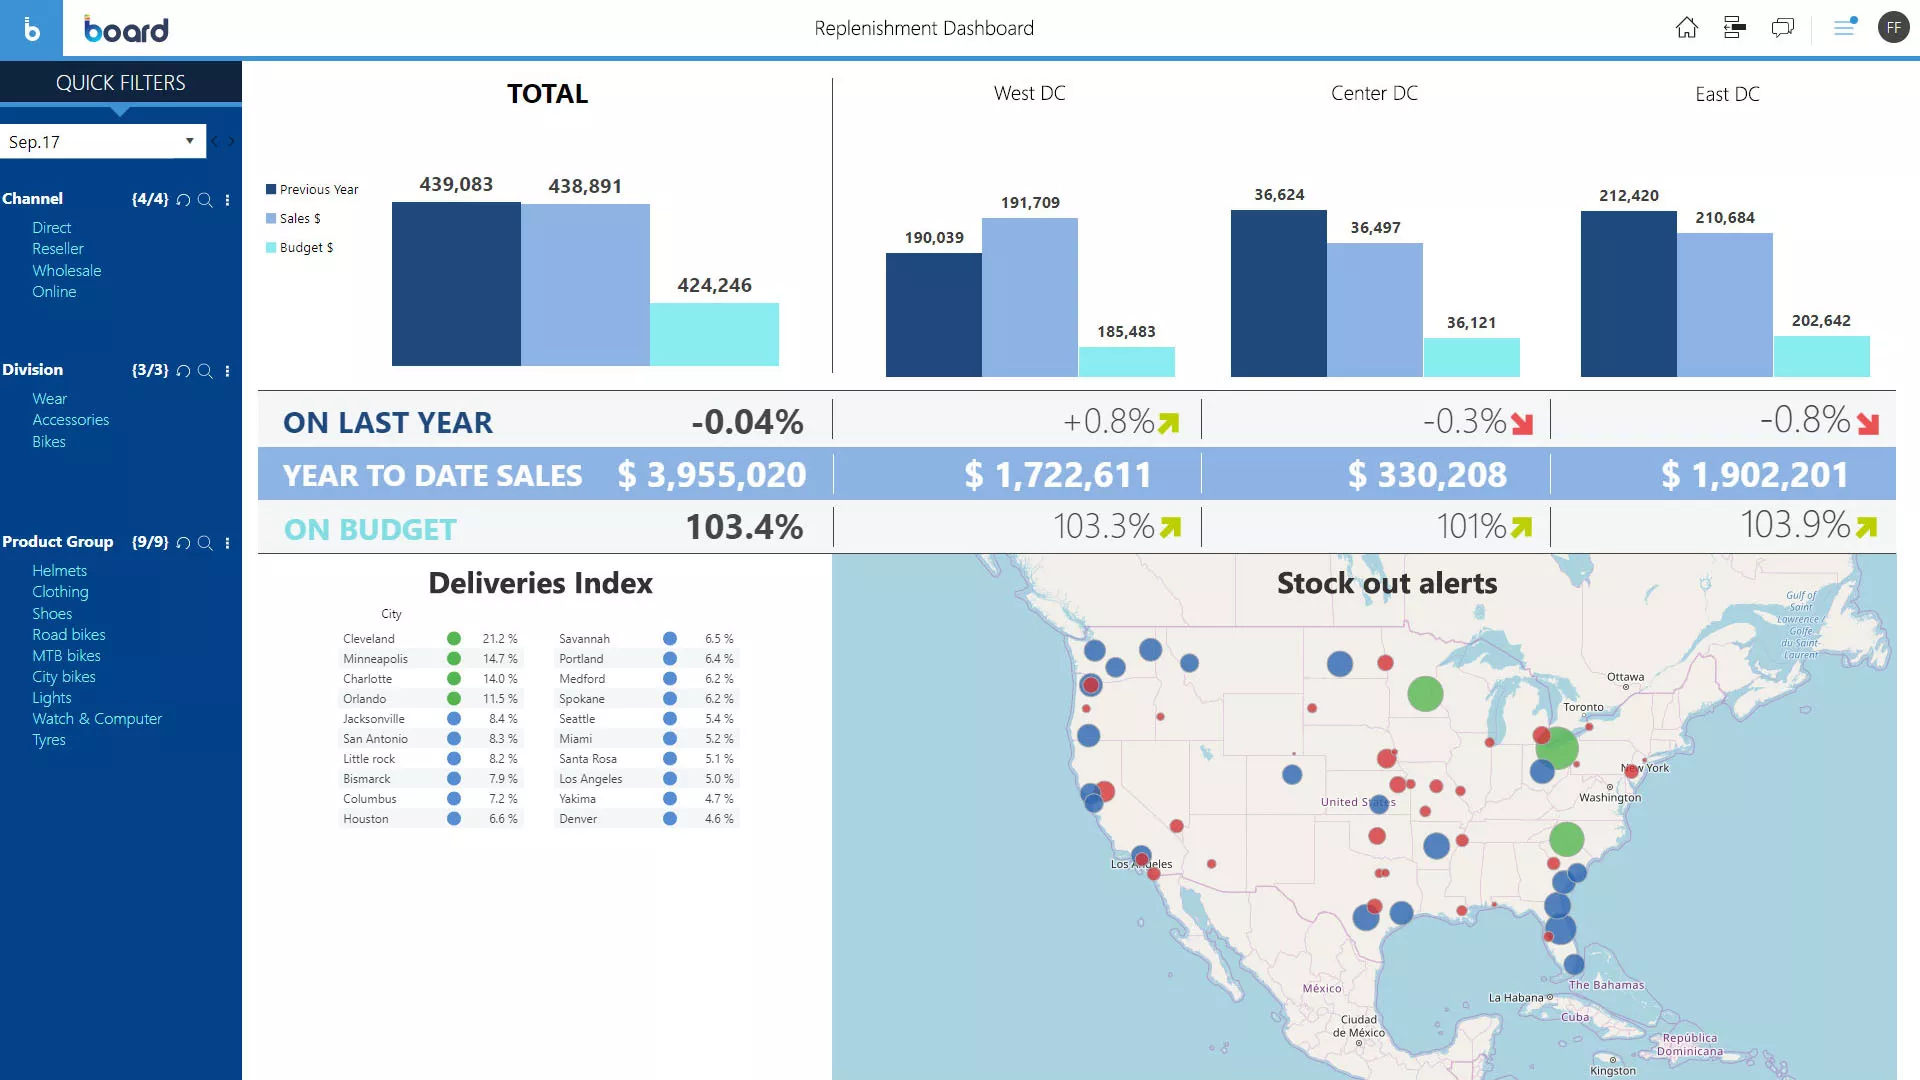This screenshot has height=1080, width=1920.
Task: Click the Division options kebab icon
Action: 227,369
